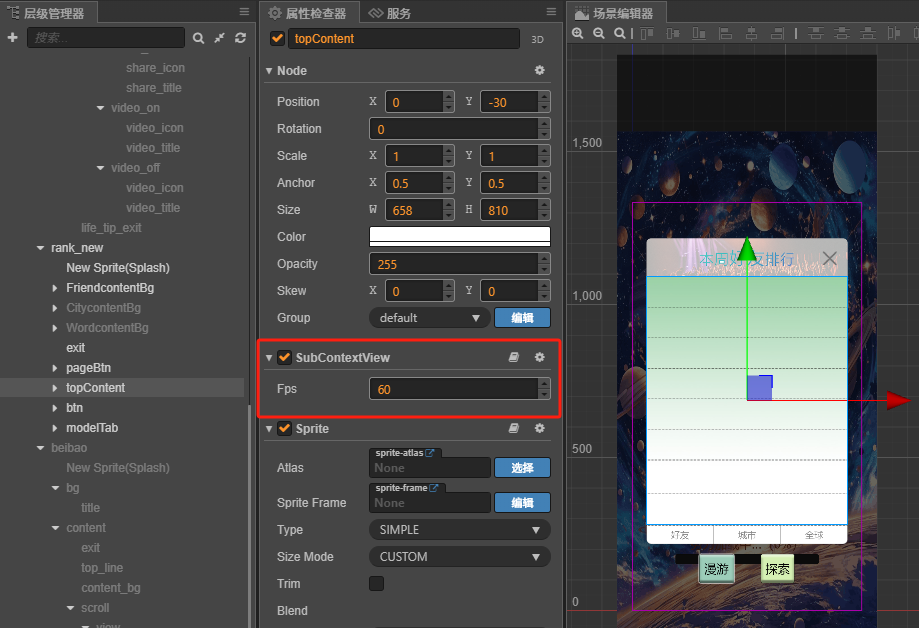Open SubContextView component help docs icon
Image resolution: width=919 pixels, height=628 pixels.
(x=514, y=357)
